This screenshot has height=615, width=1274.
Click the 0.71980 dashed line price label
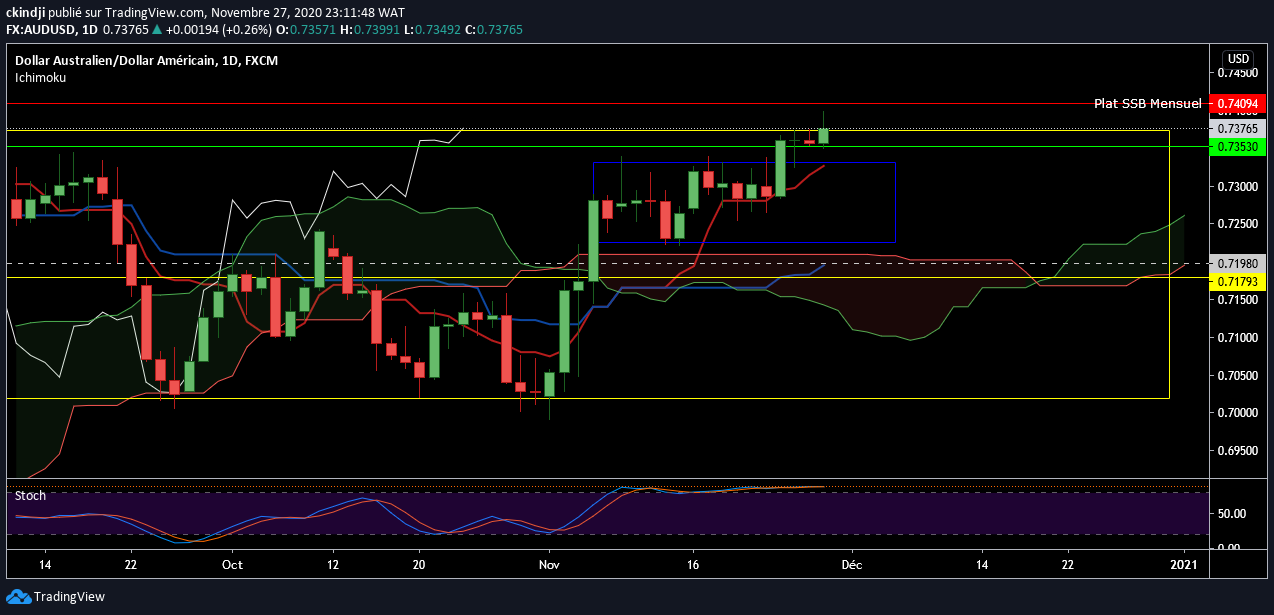[1237, 264]
